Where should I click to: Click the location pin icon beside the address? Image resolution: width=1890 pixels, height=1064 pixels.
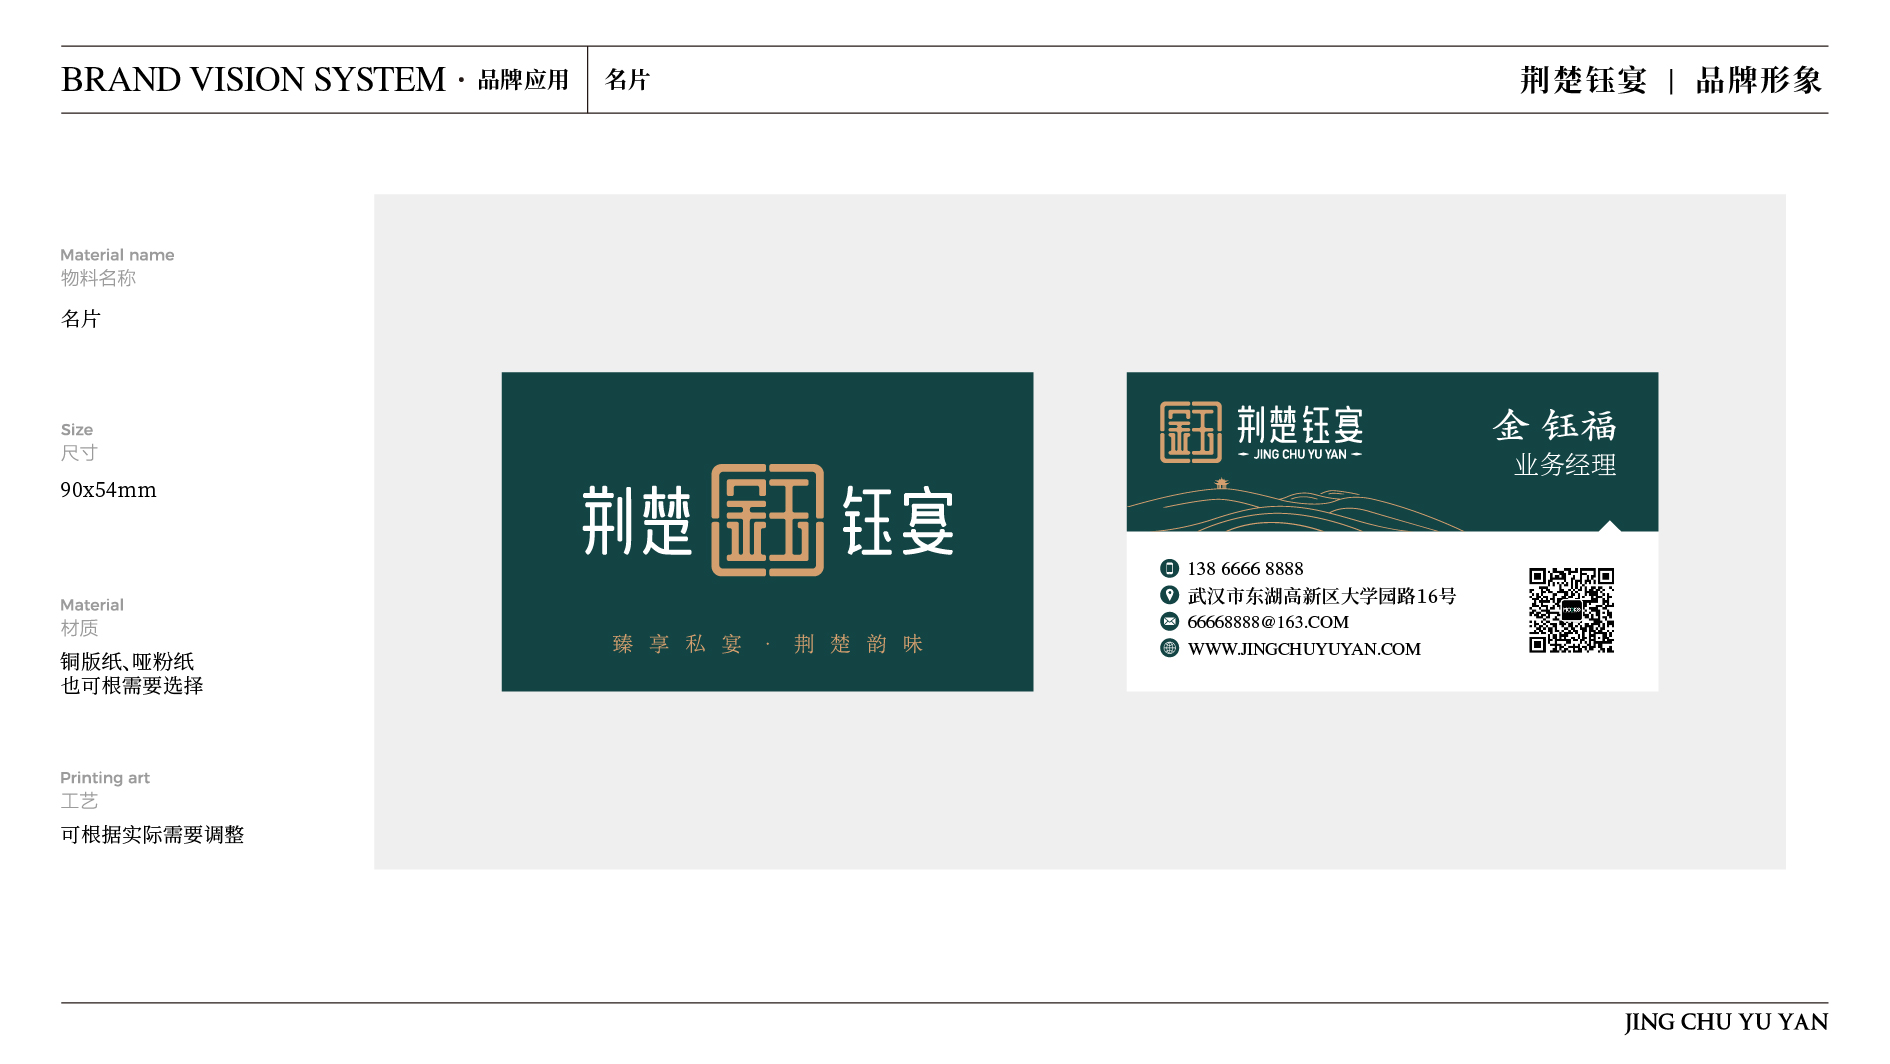[1169, 595]
